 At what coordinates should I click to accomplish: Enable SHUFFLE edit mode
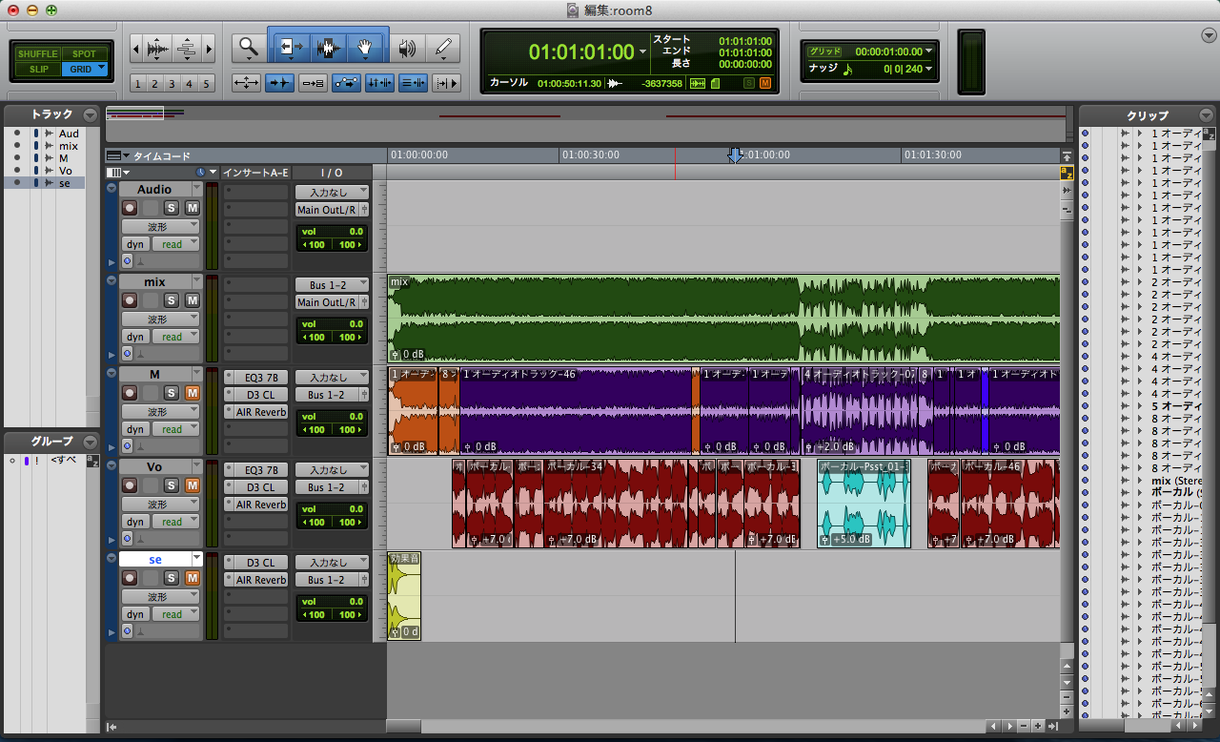pyautogui.click(x=38, y=54)
